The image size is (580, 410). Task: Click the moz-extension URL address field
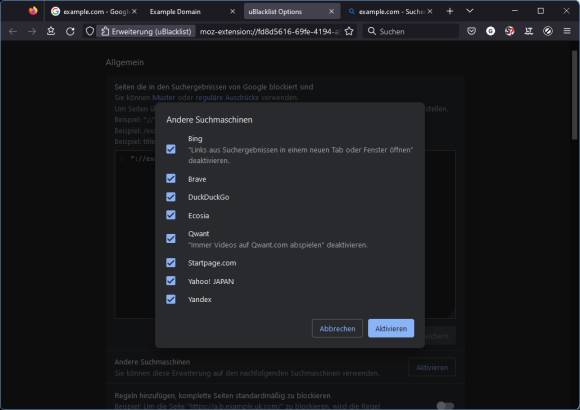tap(269, 31)
